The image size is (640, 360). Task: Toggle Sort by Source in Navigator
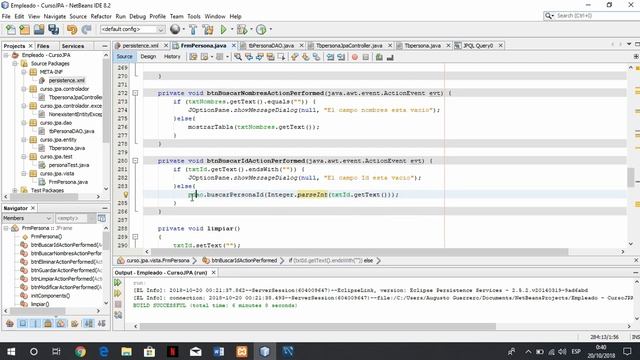[102, 324]
